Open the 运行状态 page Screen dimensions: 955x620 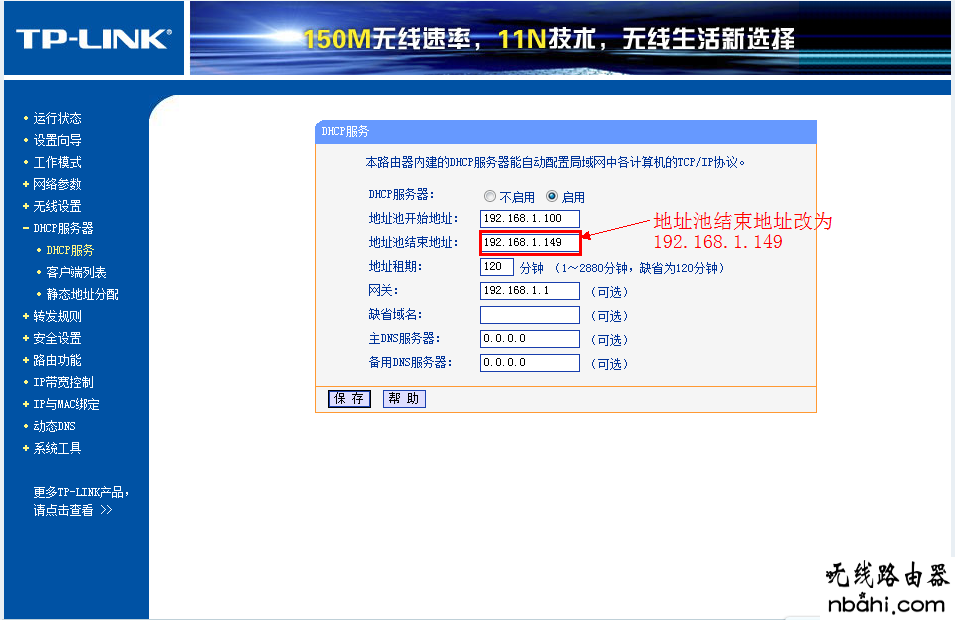[57, 118]
